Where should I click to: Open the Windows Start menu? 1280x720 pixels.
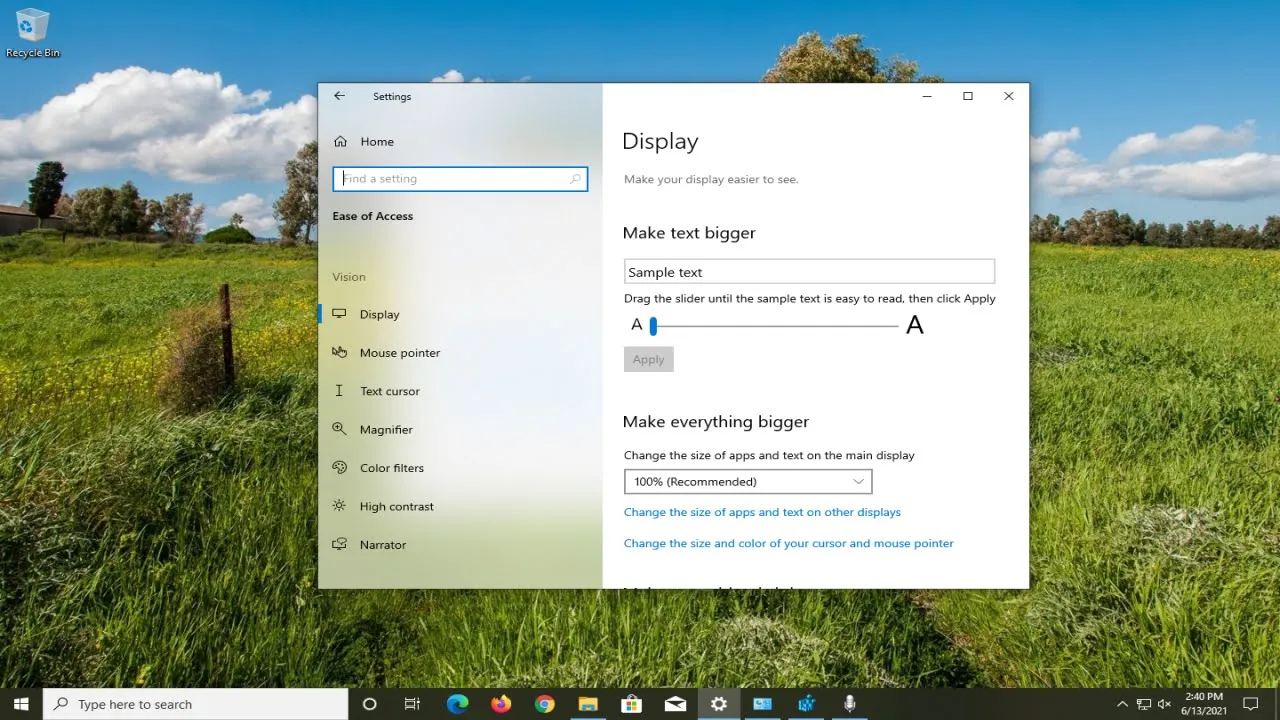coord(21,704)
